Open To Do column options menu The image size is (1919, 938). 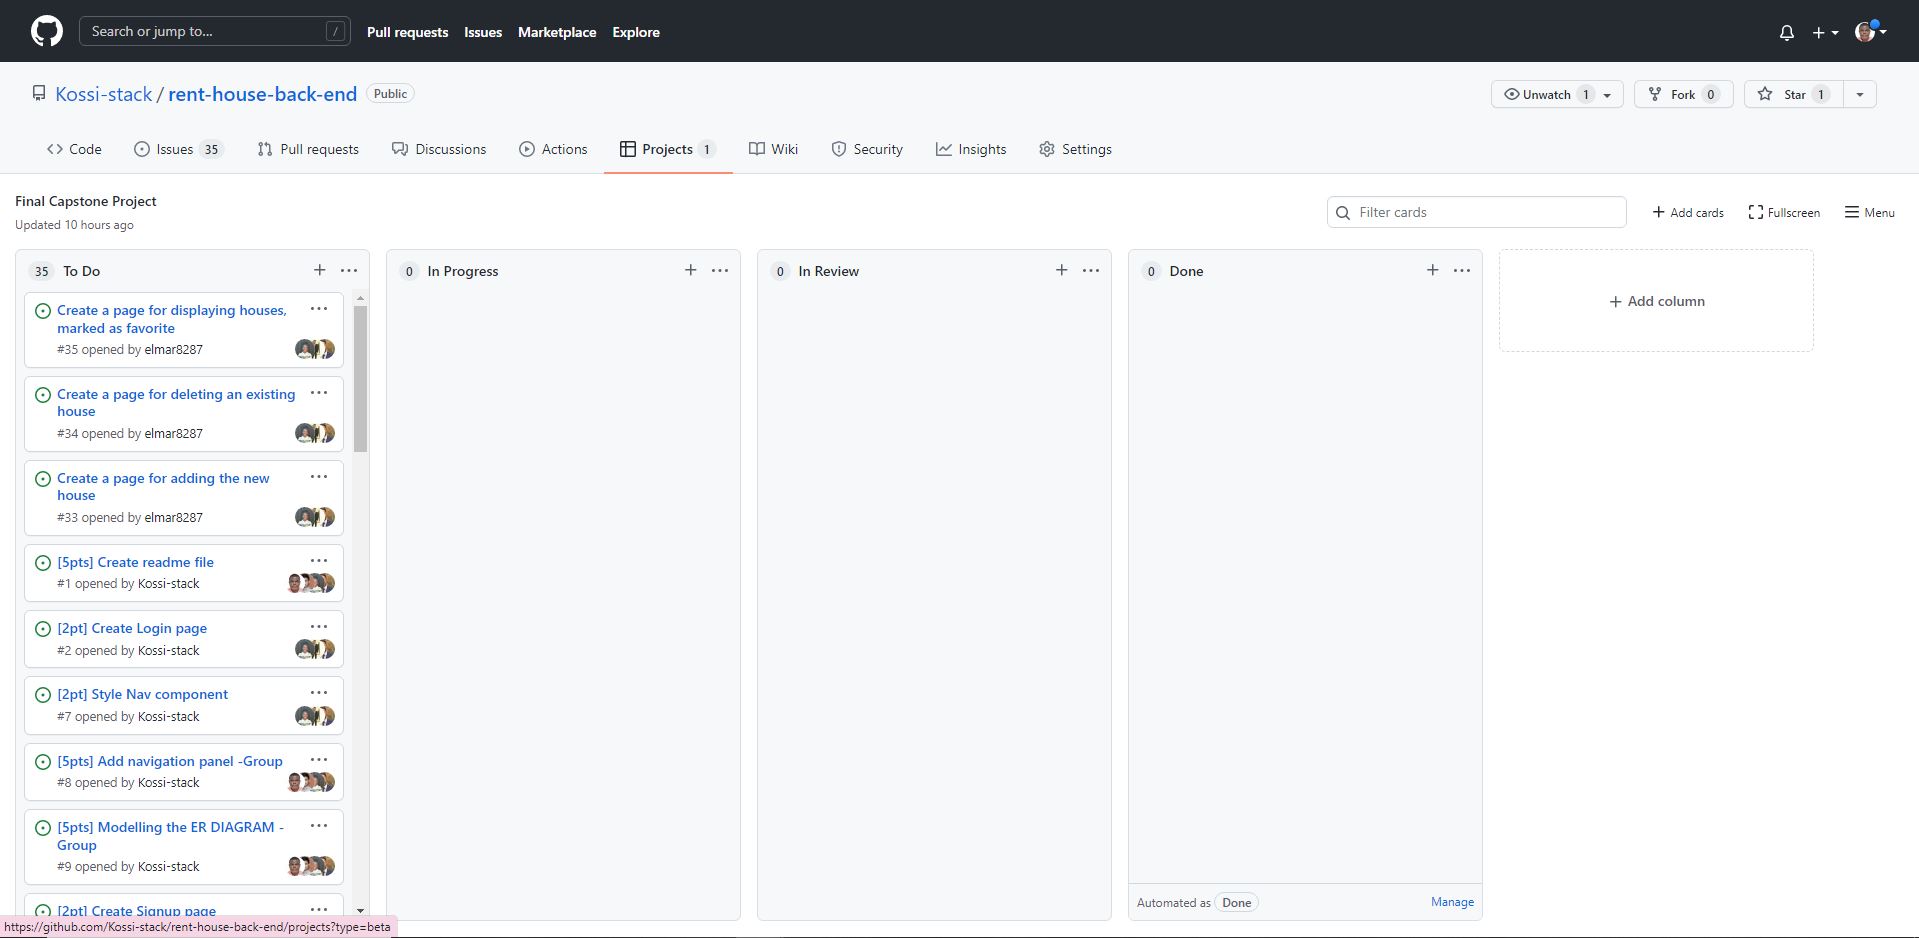point(349,270)
